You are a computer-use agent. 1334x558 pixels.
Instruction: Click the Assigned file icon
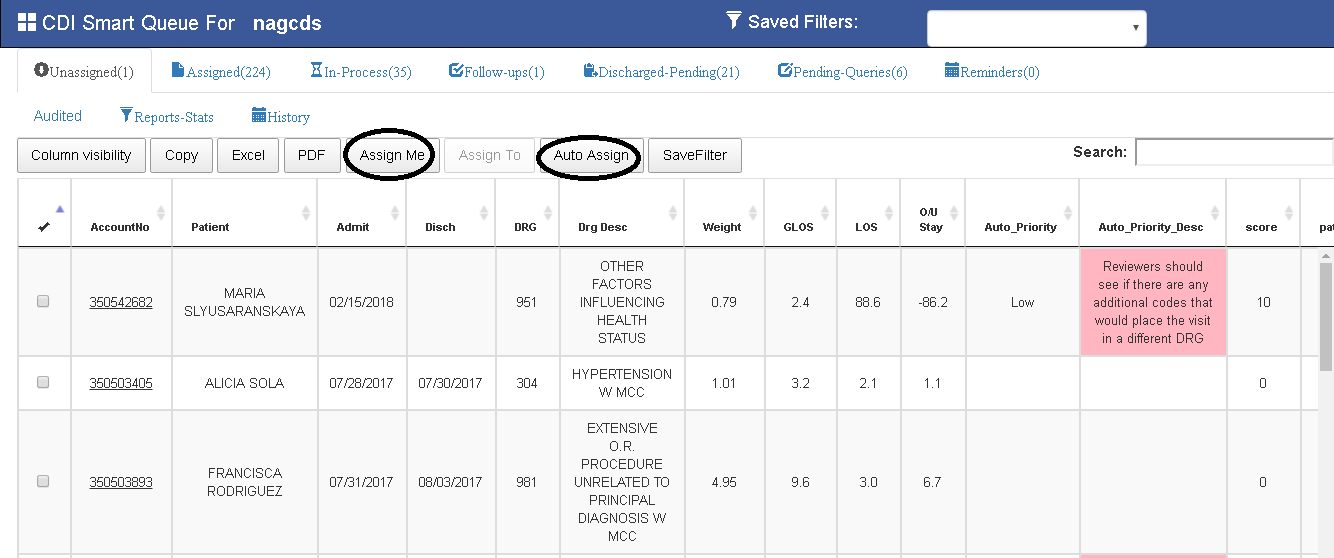[x=178, y=70]
